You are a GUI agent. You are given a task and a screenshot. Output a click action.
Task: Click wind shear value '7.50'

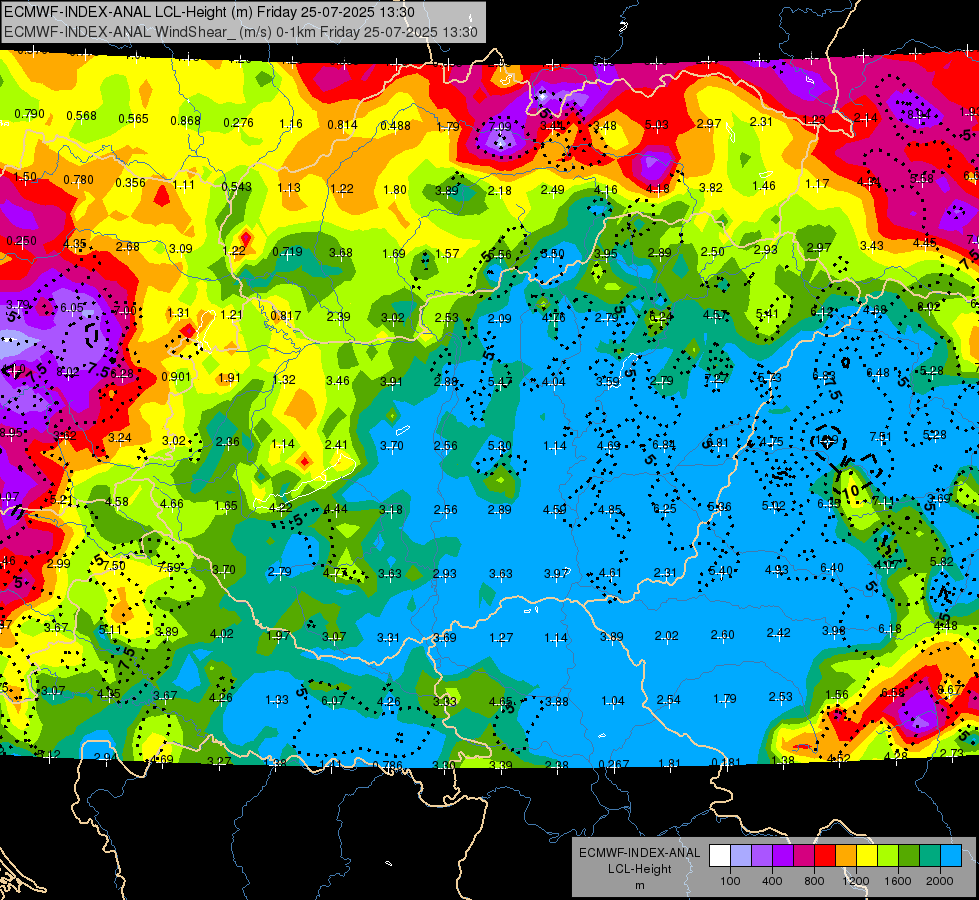point(114,565)
